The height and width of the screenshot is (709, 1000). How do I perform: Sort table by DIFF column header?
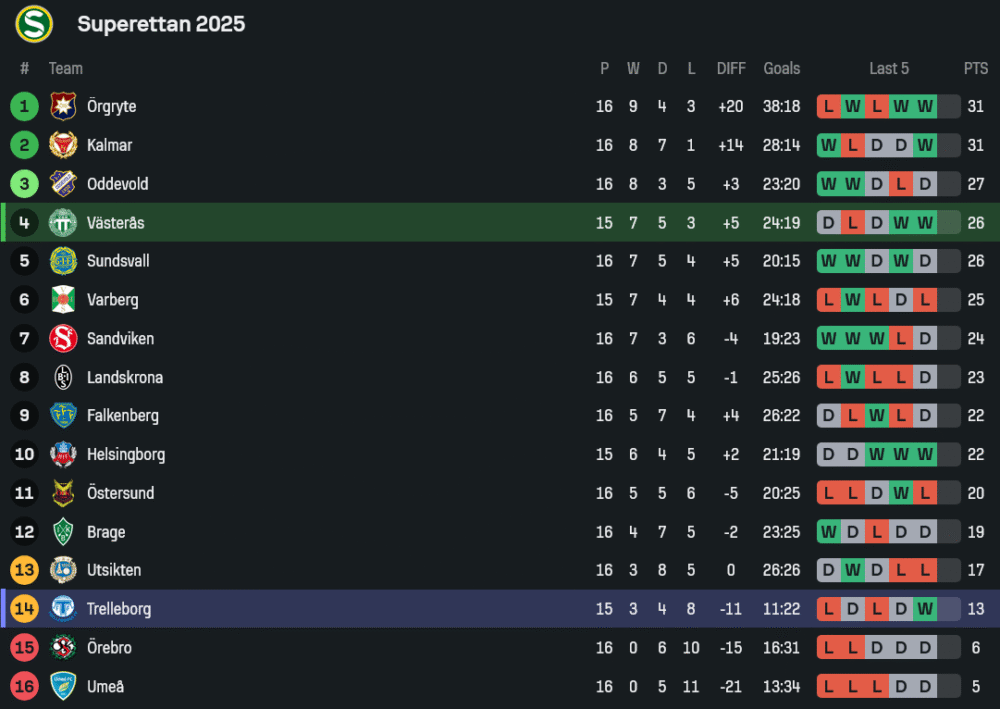(731, 68)
